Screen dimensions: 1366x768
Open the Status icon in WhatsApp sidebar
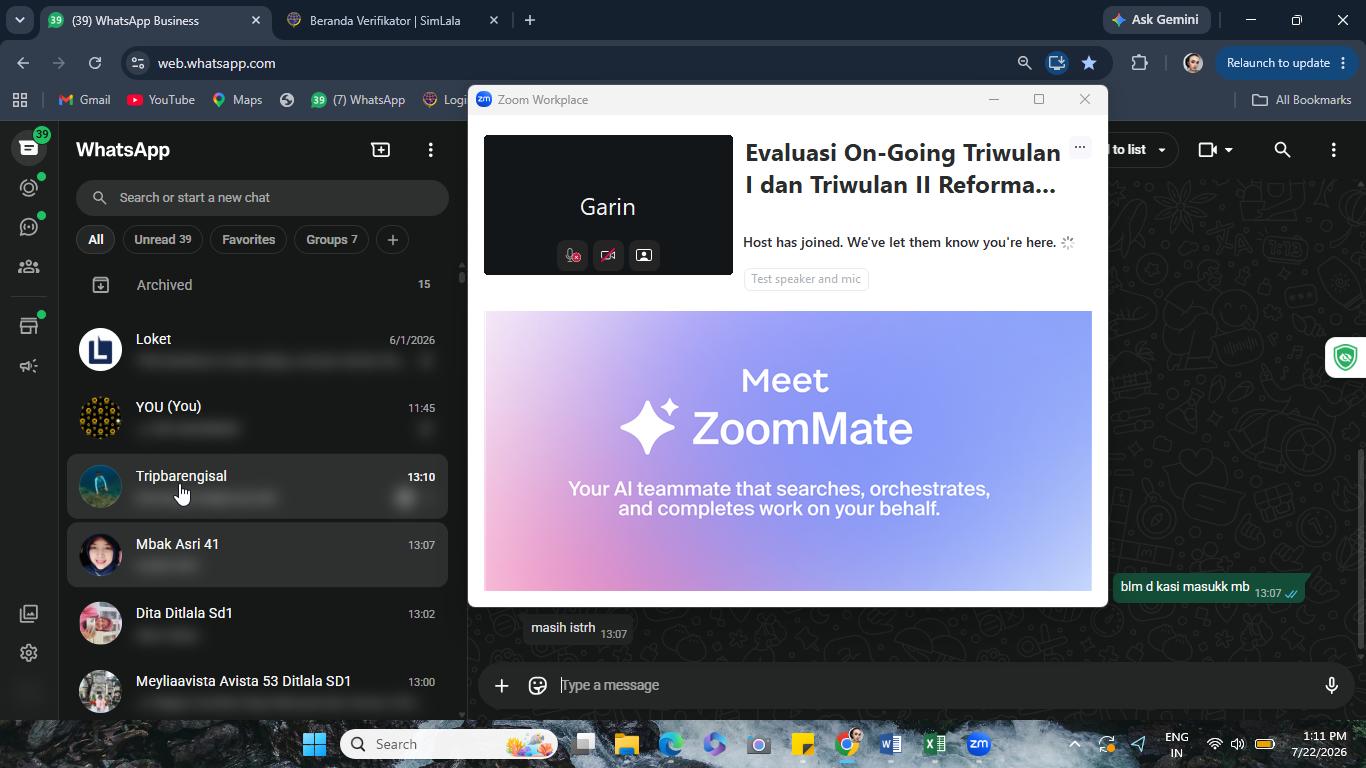(x=29, y=188)
